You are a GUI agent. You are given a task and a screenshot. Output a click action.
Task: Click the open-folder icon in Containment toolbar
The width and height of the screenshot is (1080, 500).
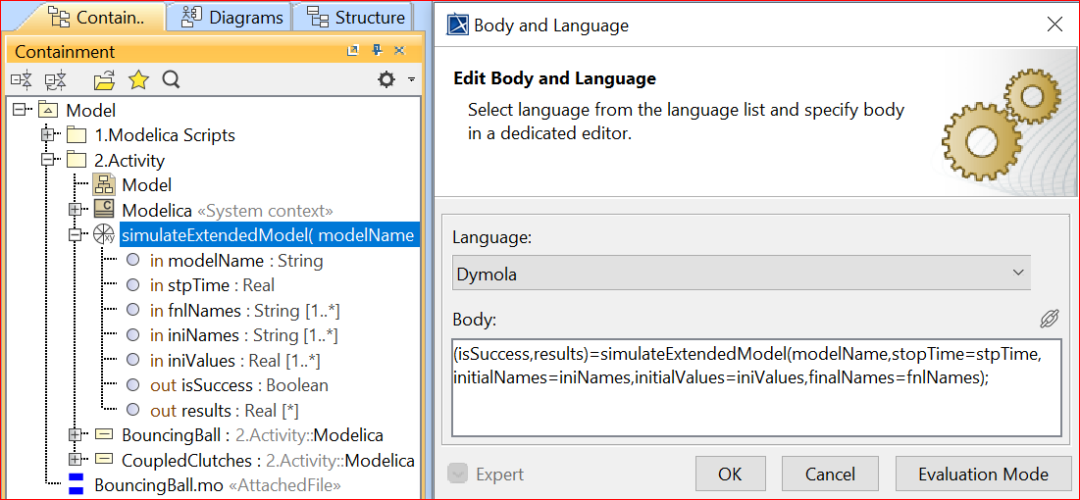[104, 80]
